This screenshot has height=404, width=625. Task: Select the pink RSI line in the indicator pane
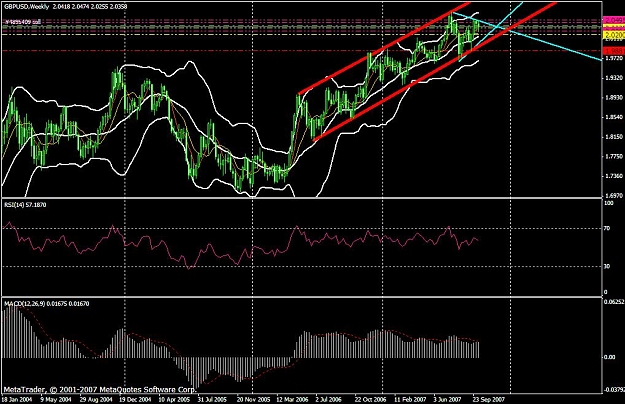point(239,247)
